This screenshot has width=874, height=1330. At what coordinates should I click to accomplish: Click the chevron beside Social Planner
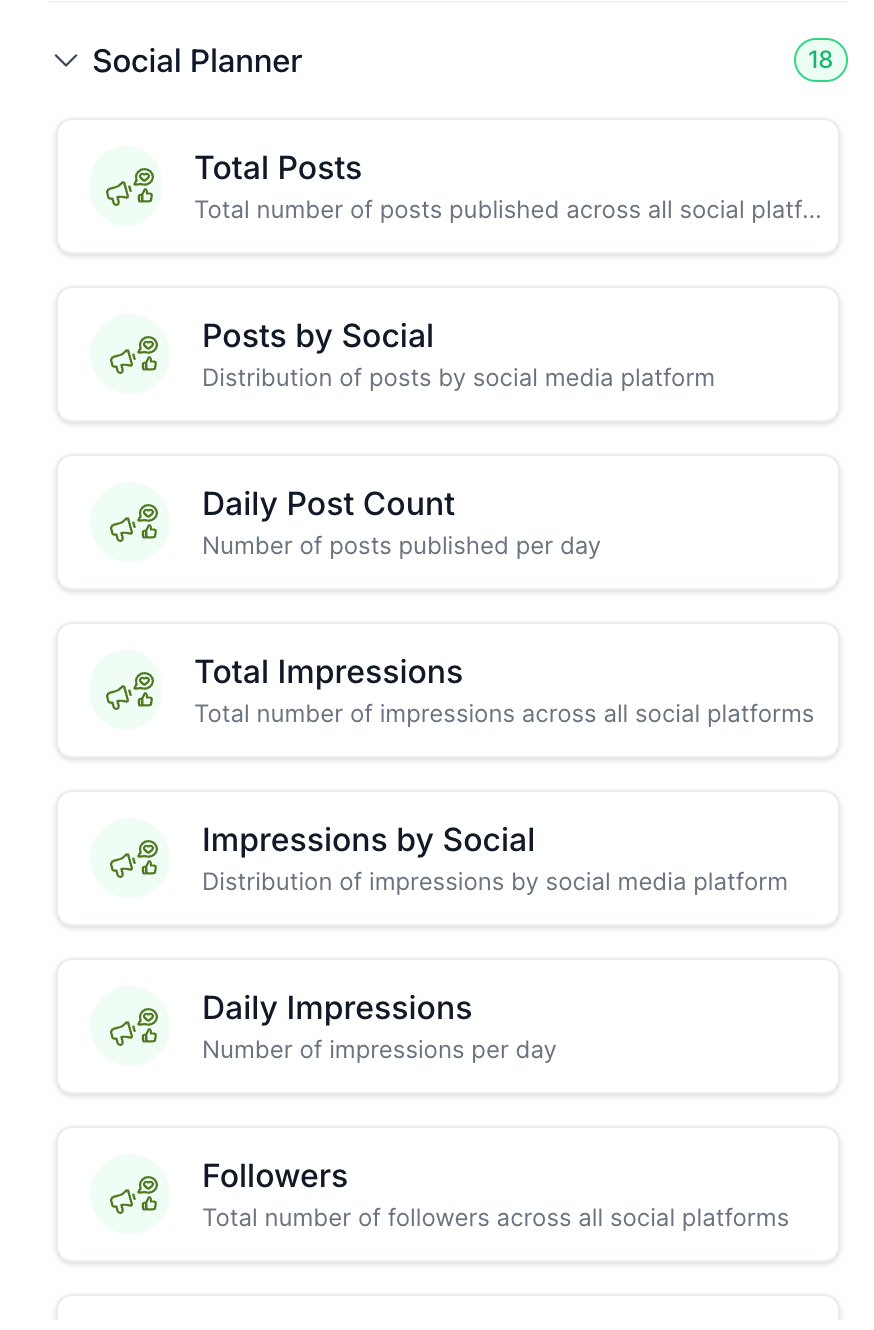click(66, 60)
